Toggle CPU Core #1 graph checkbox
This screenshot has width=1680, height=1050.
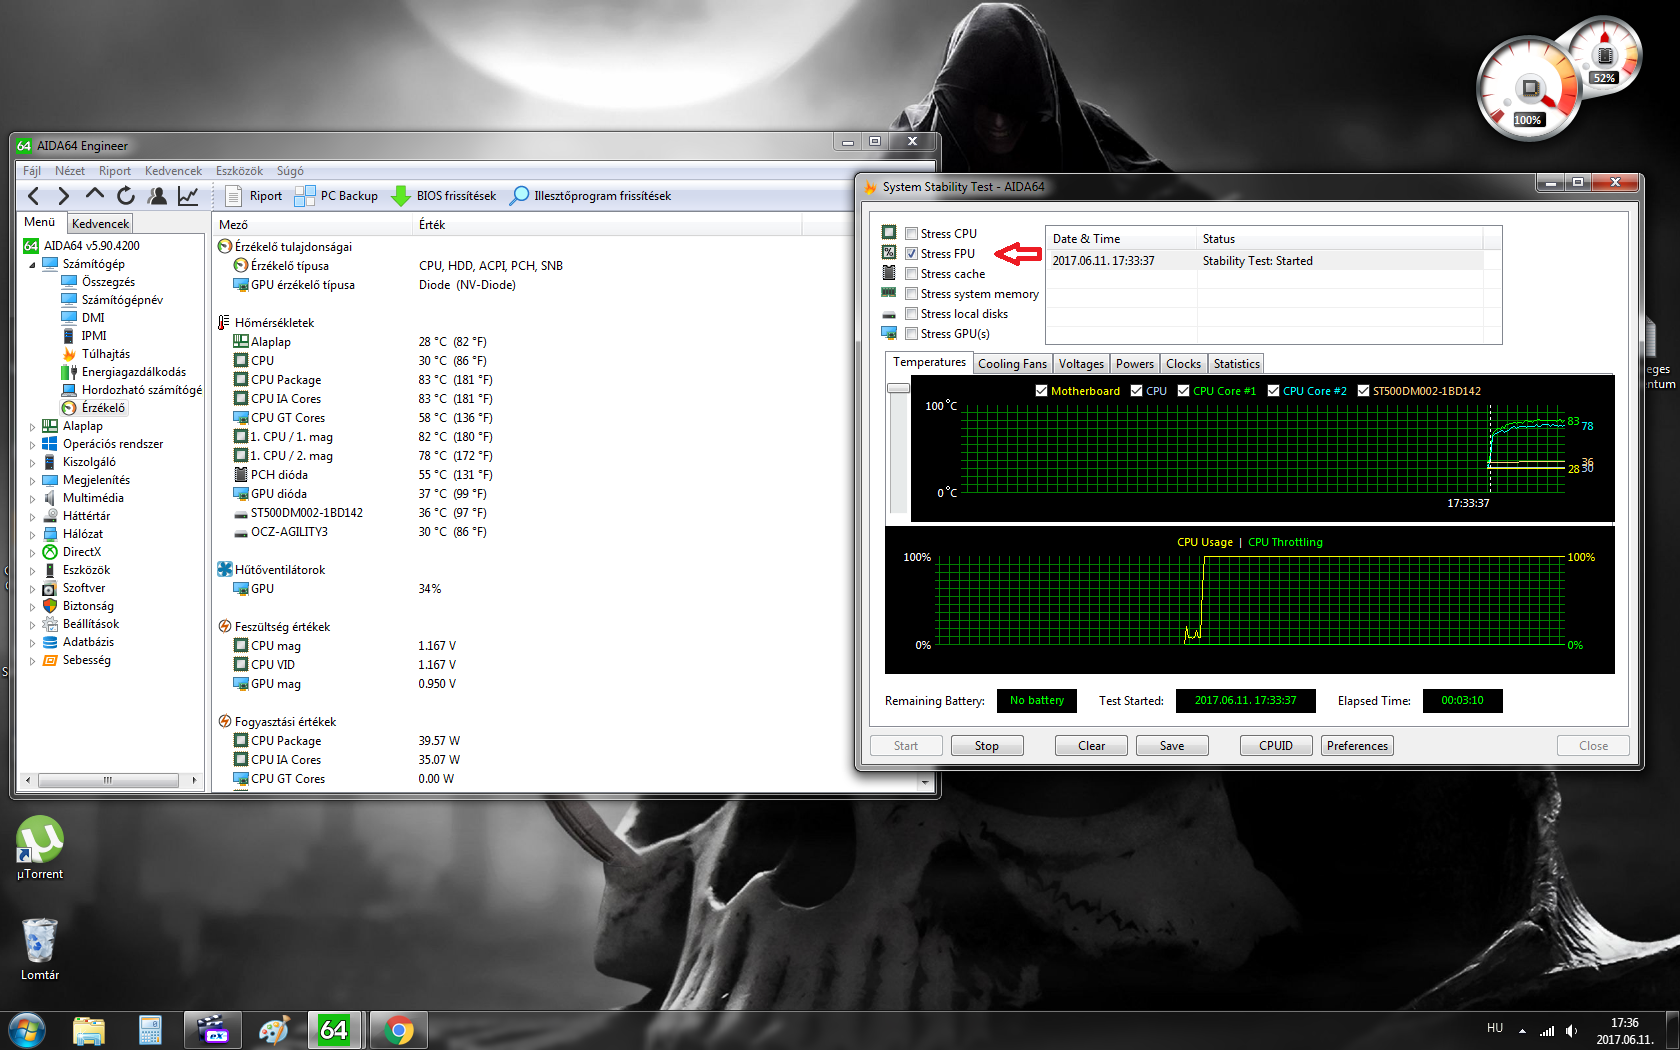(x=1183, y=391)
